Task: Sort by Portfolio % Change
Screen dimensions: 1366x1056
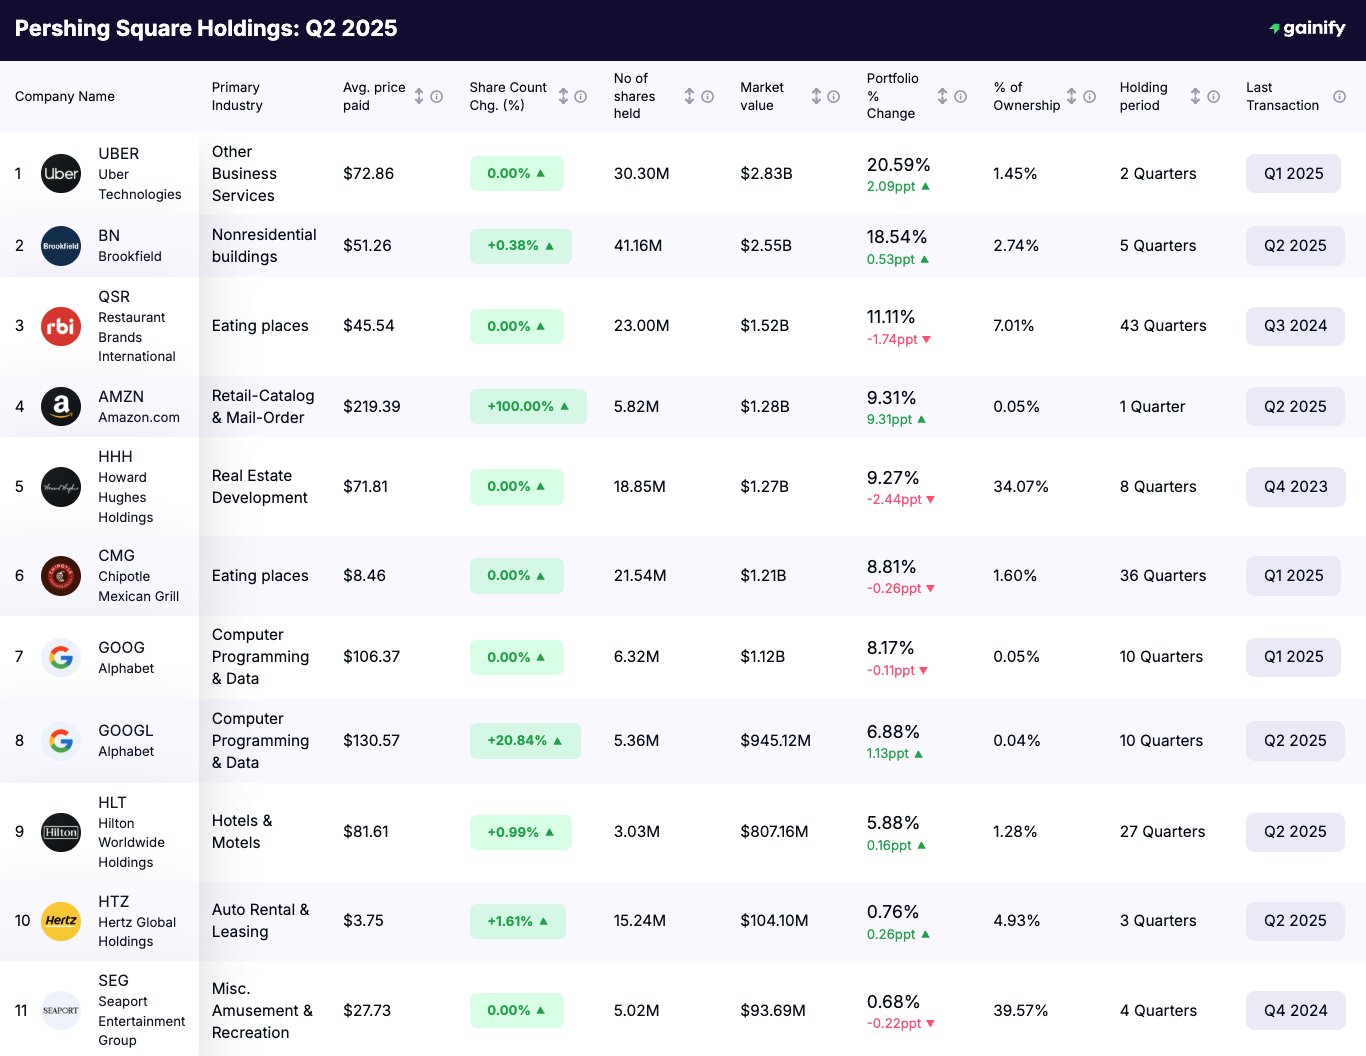Action: [942, 96]
